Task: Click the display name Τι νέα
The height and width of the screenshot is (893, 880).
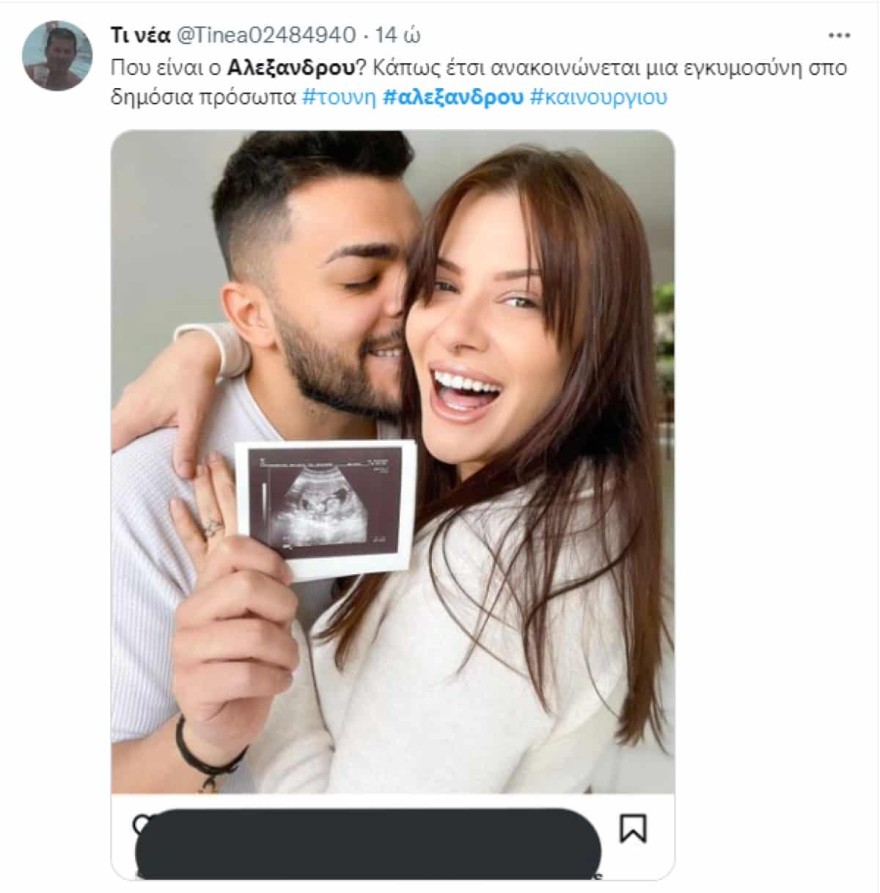Action: [140, 36]
